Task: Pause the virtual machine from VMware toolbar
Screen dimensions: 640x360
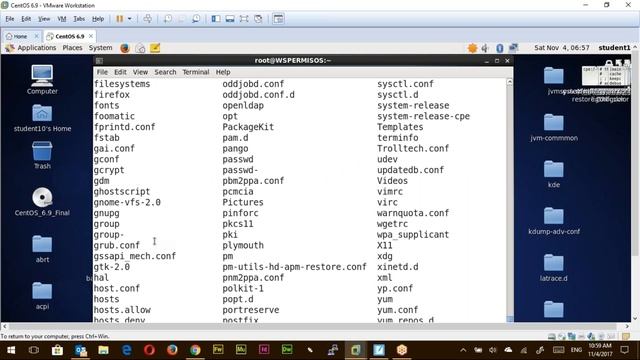Action: click(x=120, y=19)
